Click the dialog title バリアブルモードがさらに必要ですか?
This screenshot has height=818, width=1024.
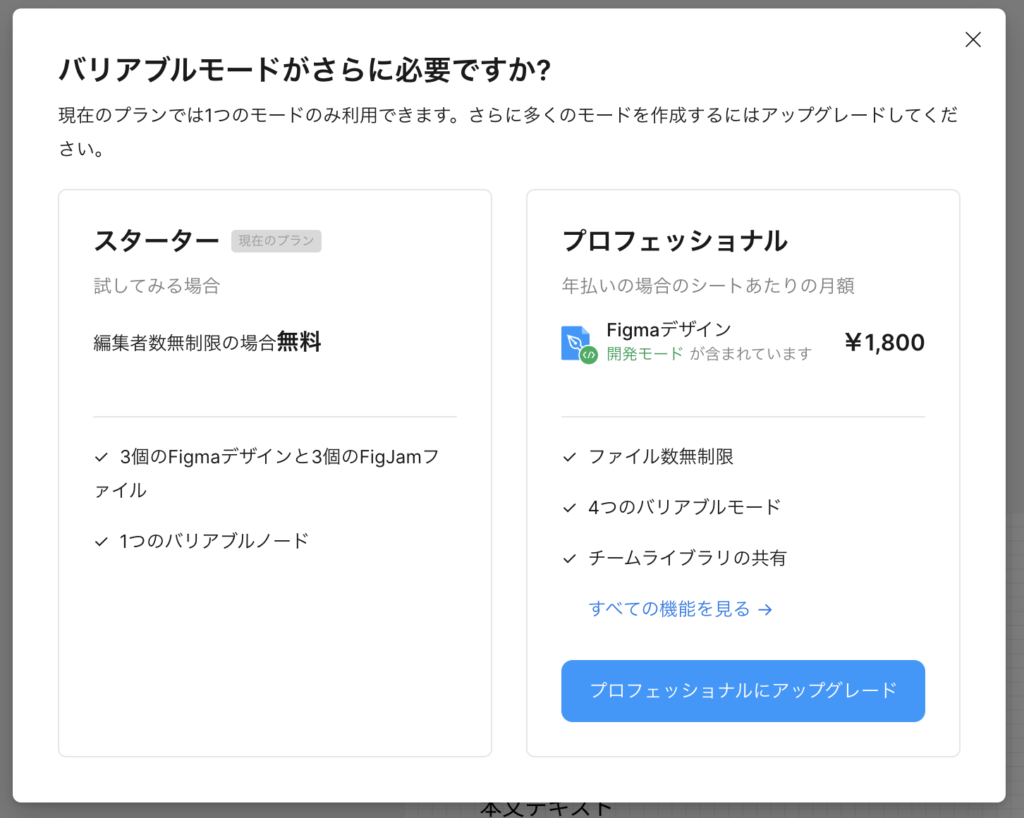[x=305, y=71]
